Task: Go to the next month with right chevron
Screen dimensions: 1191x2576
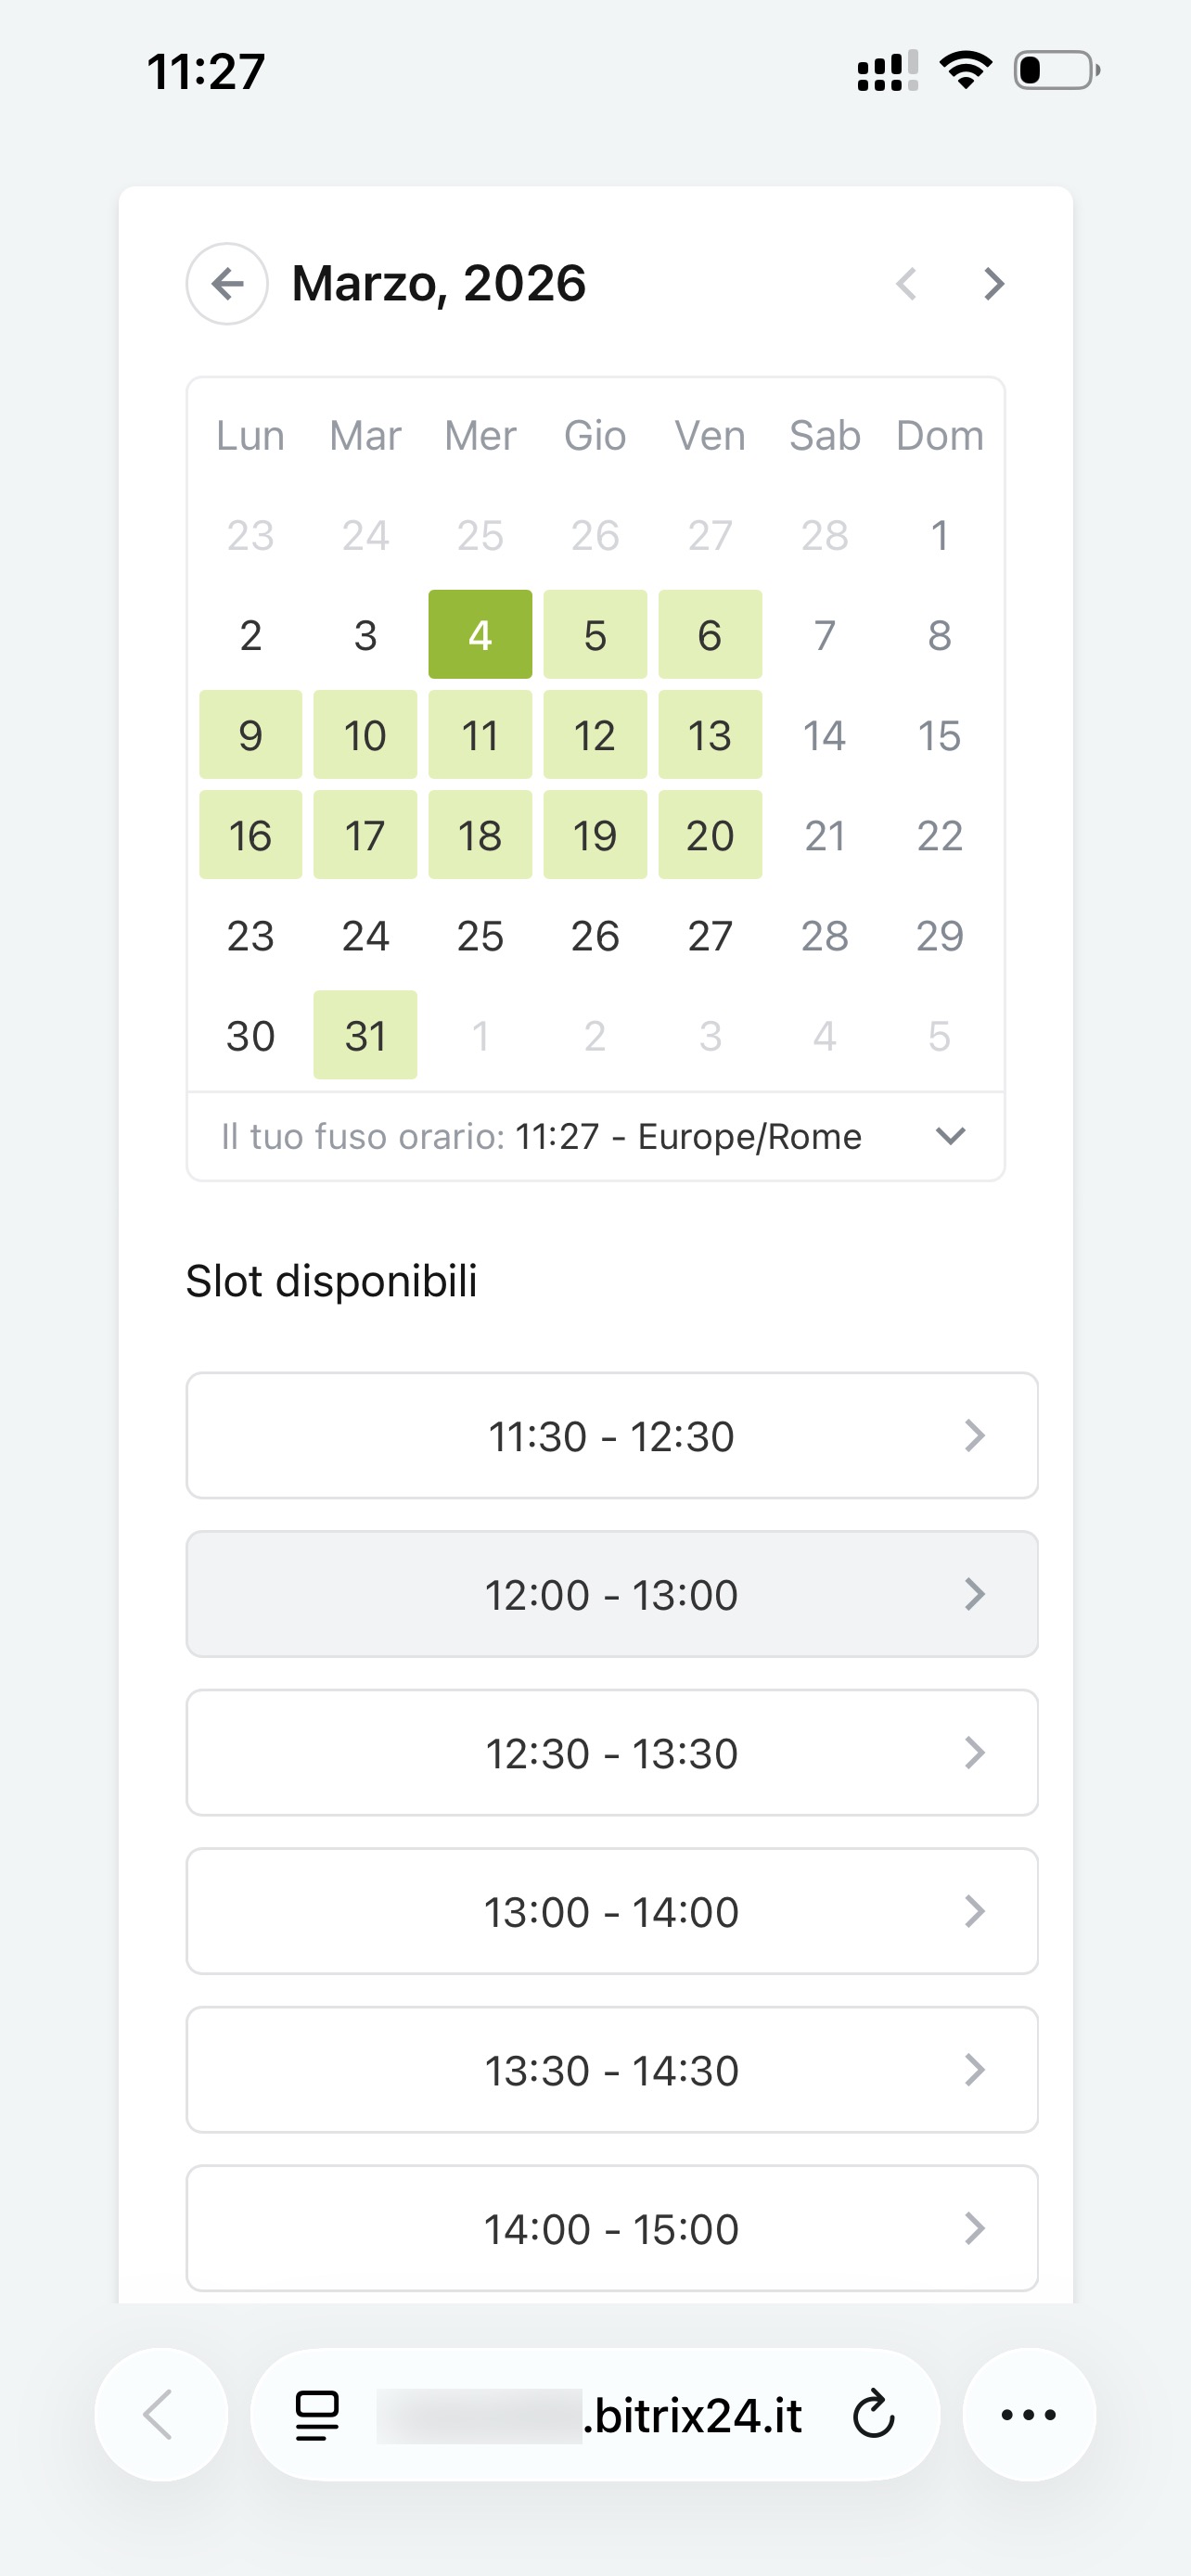Action: coord(992,284)
